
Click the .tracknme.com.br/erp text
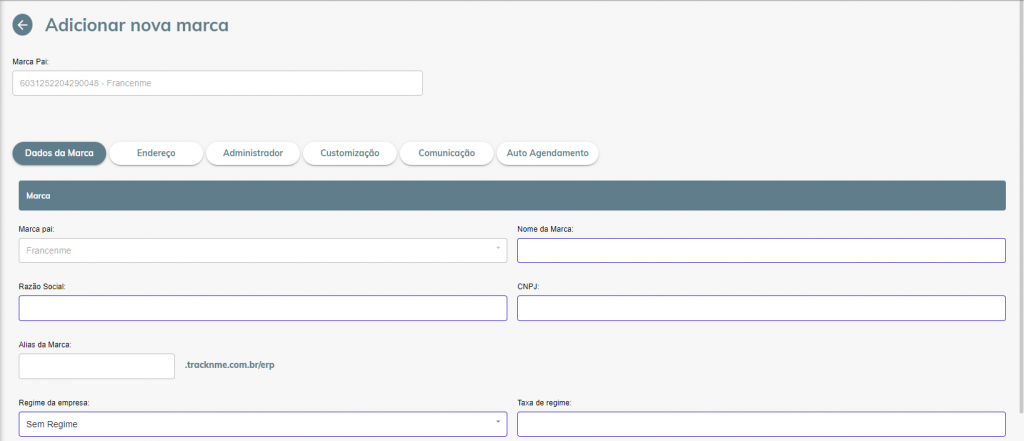(x=230, y=365)
